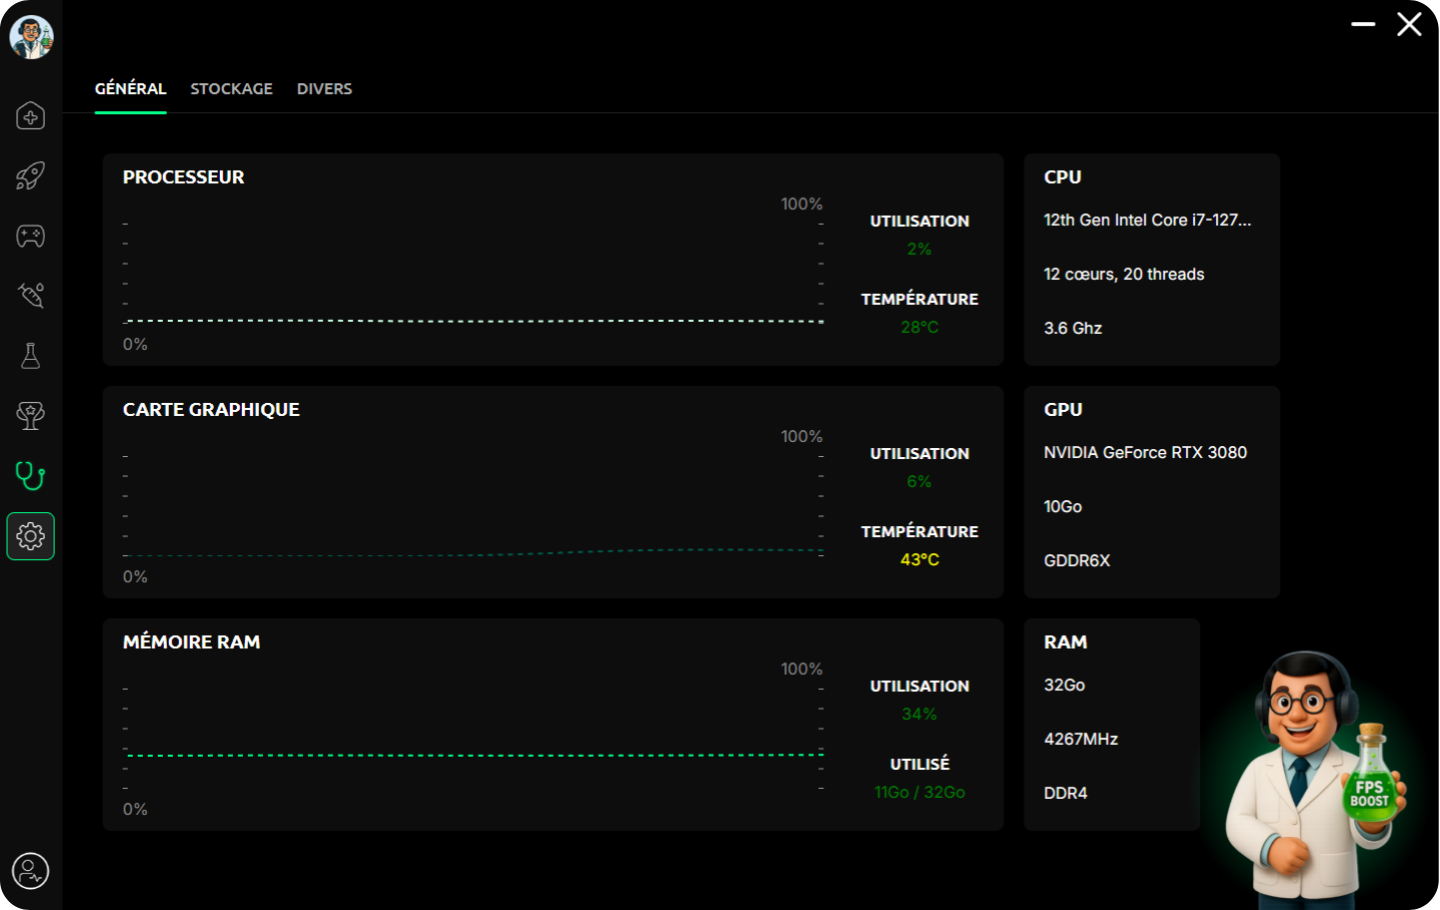Switch to the STOCKAGE tab
The height and width of the screenshot is (910, 1440).
tap(231, 89)
